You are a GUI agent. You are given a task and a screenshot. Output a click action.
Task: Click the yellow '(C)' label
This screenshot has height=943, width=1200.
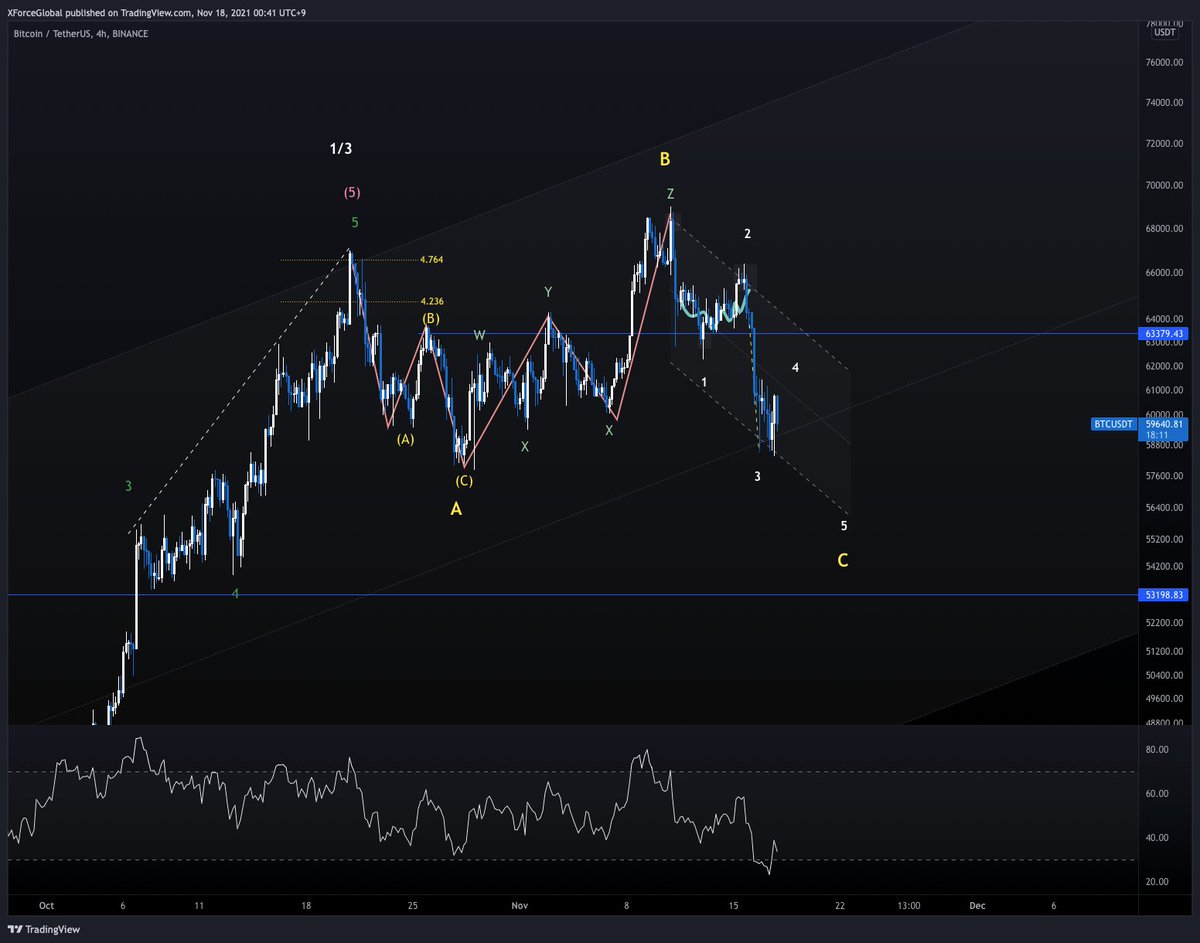tap(464, 481)
